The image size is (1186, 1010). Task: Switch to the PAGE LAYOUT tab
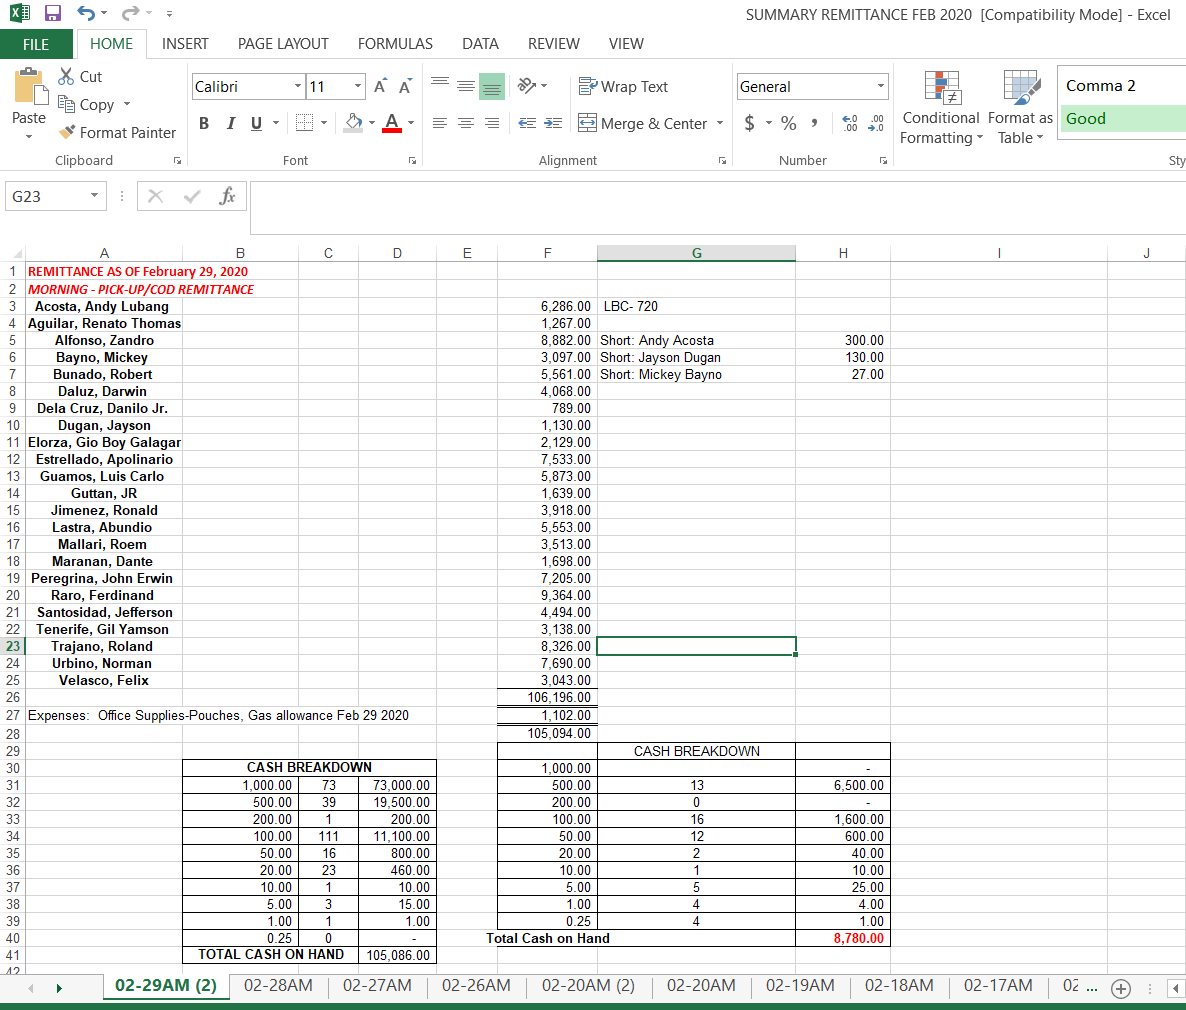pyautogui.click(x=284, y=44)
